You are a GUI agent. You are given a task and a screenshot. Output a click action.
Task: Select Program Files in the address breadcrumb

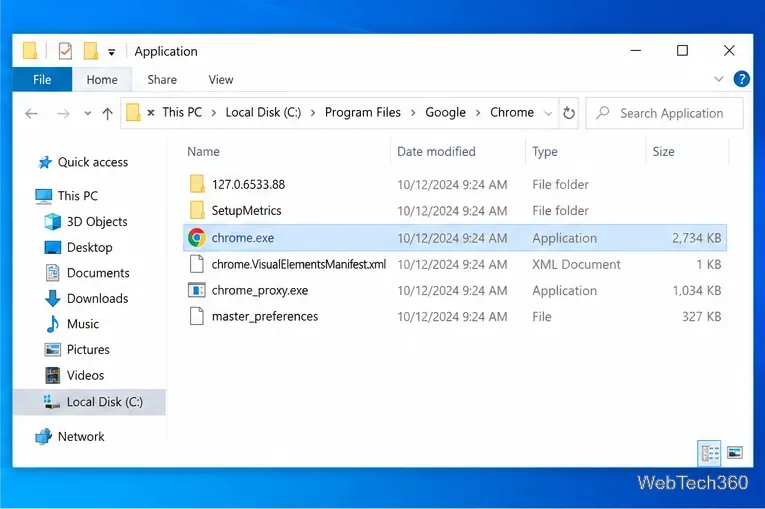click(362, 113)
